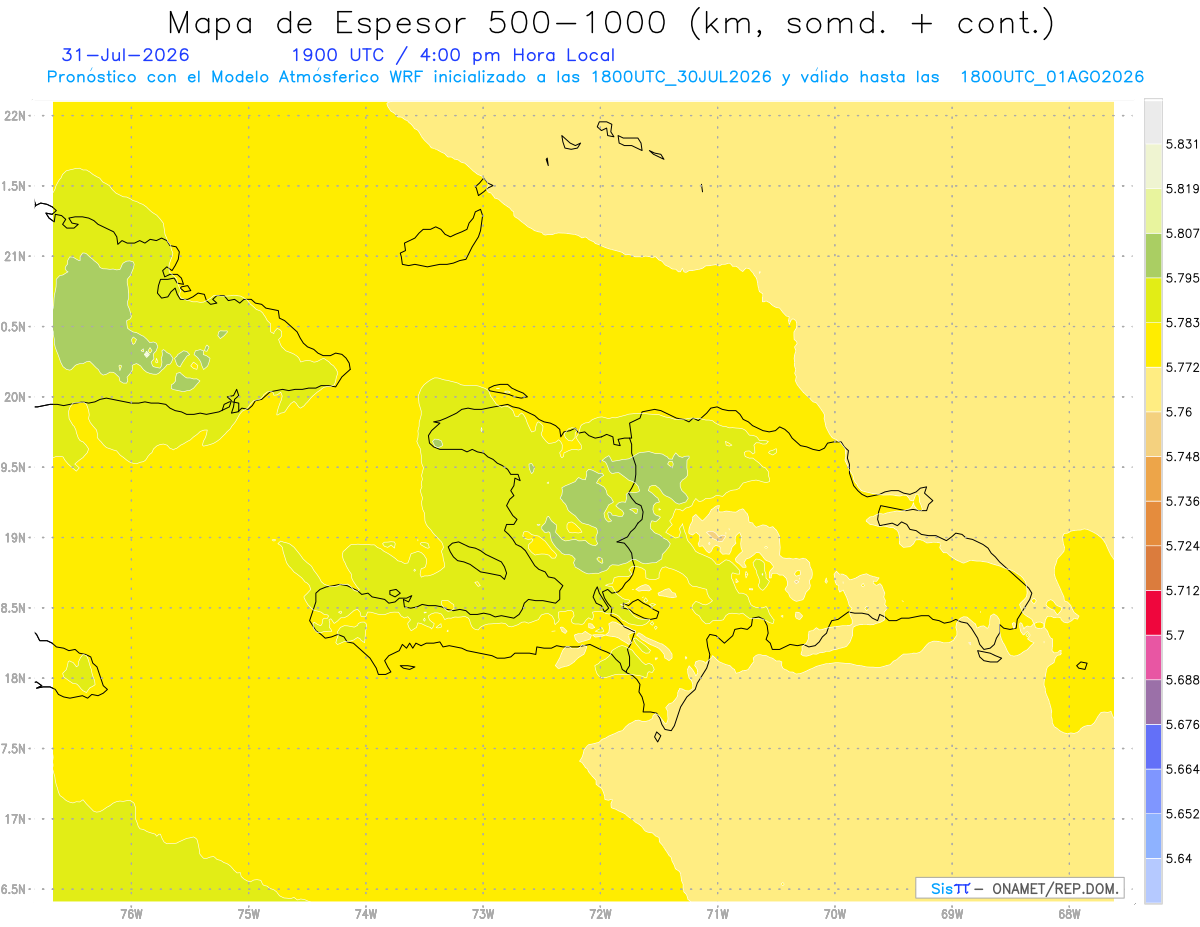Select the blue legend swatch between 5.664 and 5.676
Image resolution: width=1200 pixels, height=927 pixels.
pyautogui.click(x=1153, y=746)
